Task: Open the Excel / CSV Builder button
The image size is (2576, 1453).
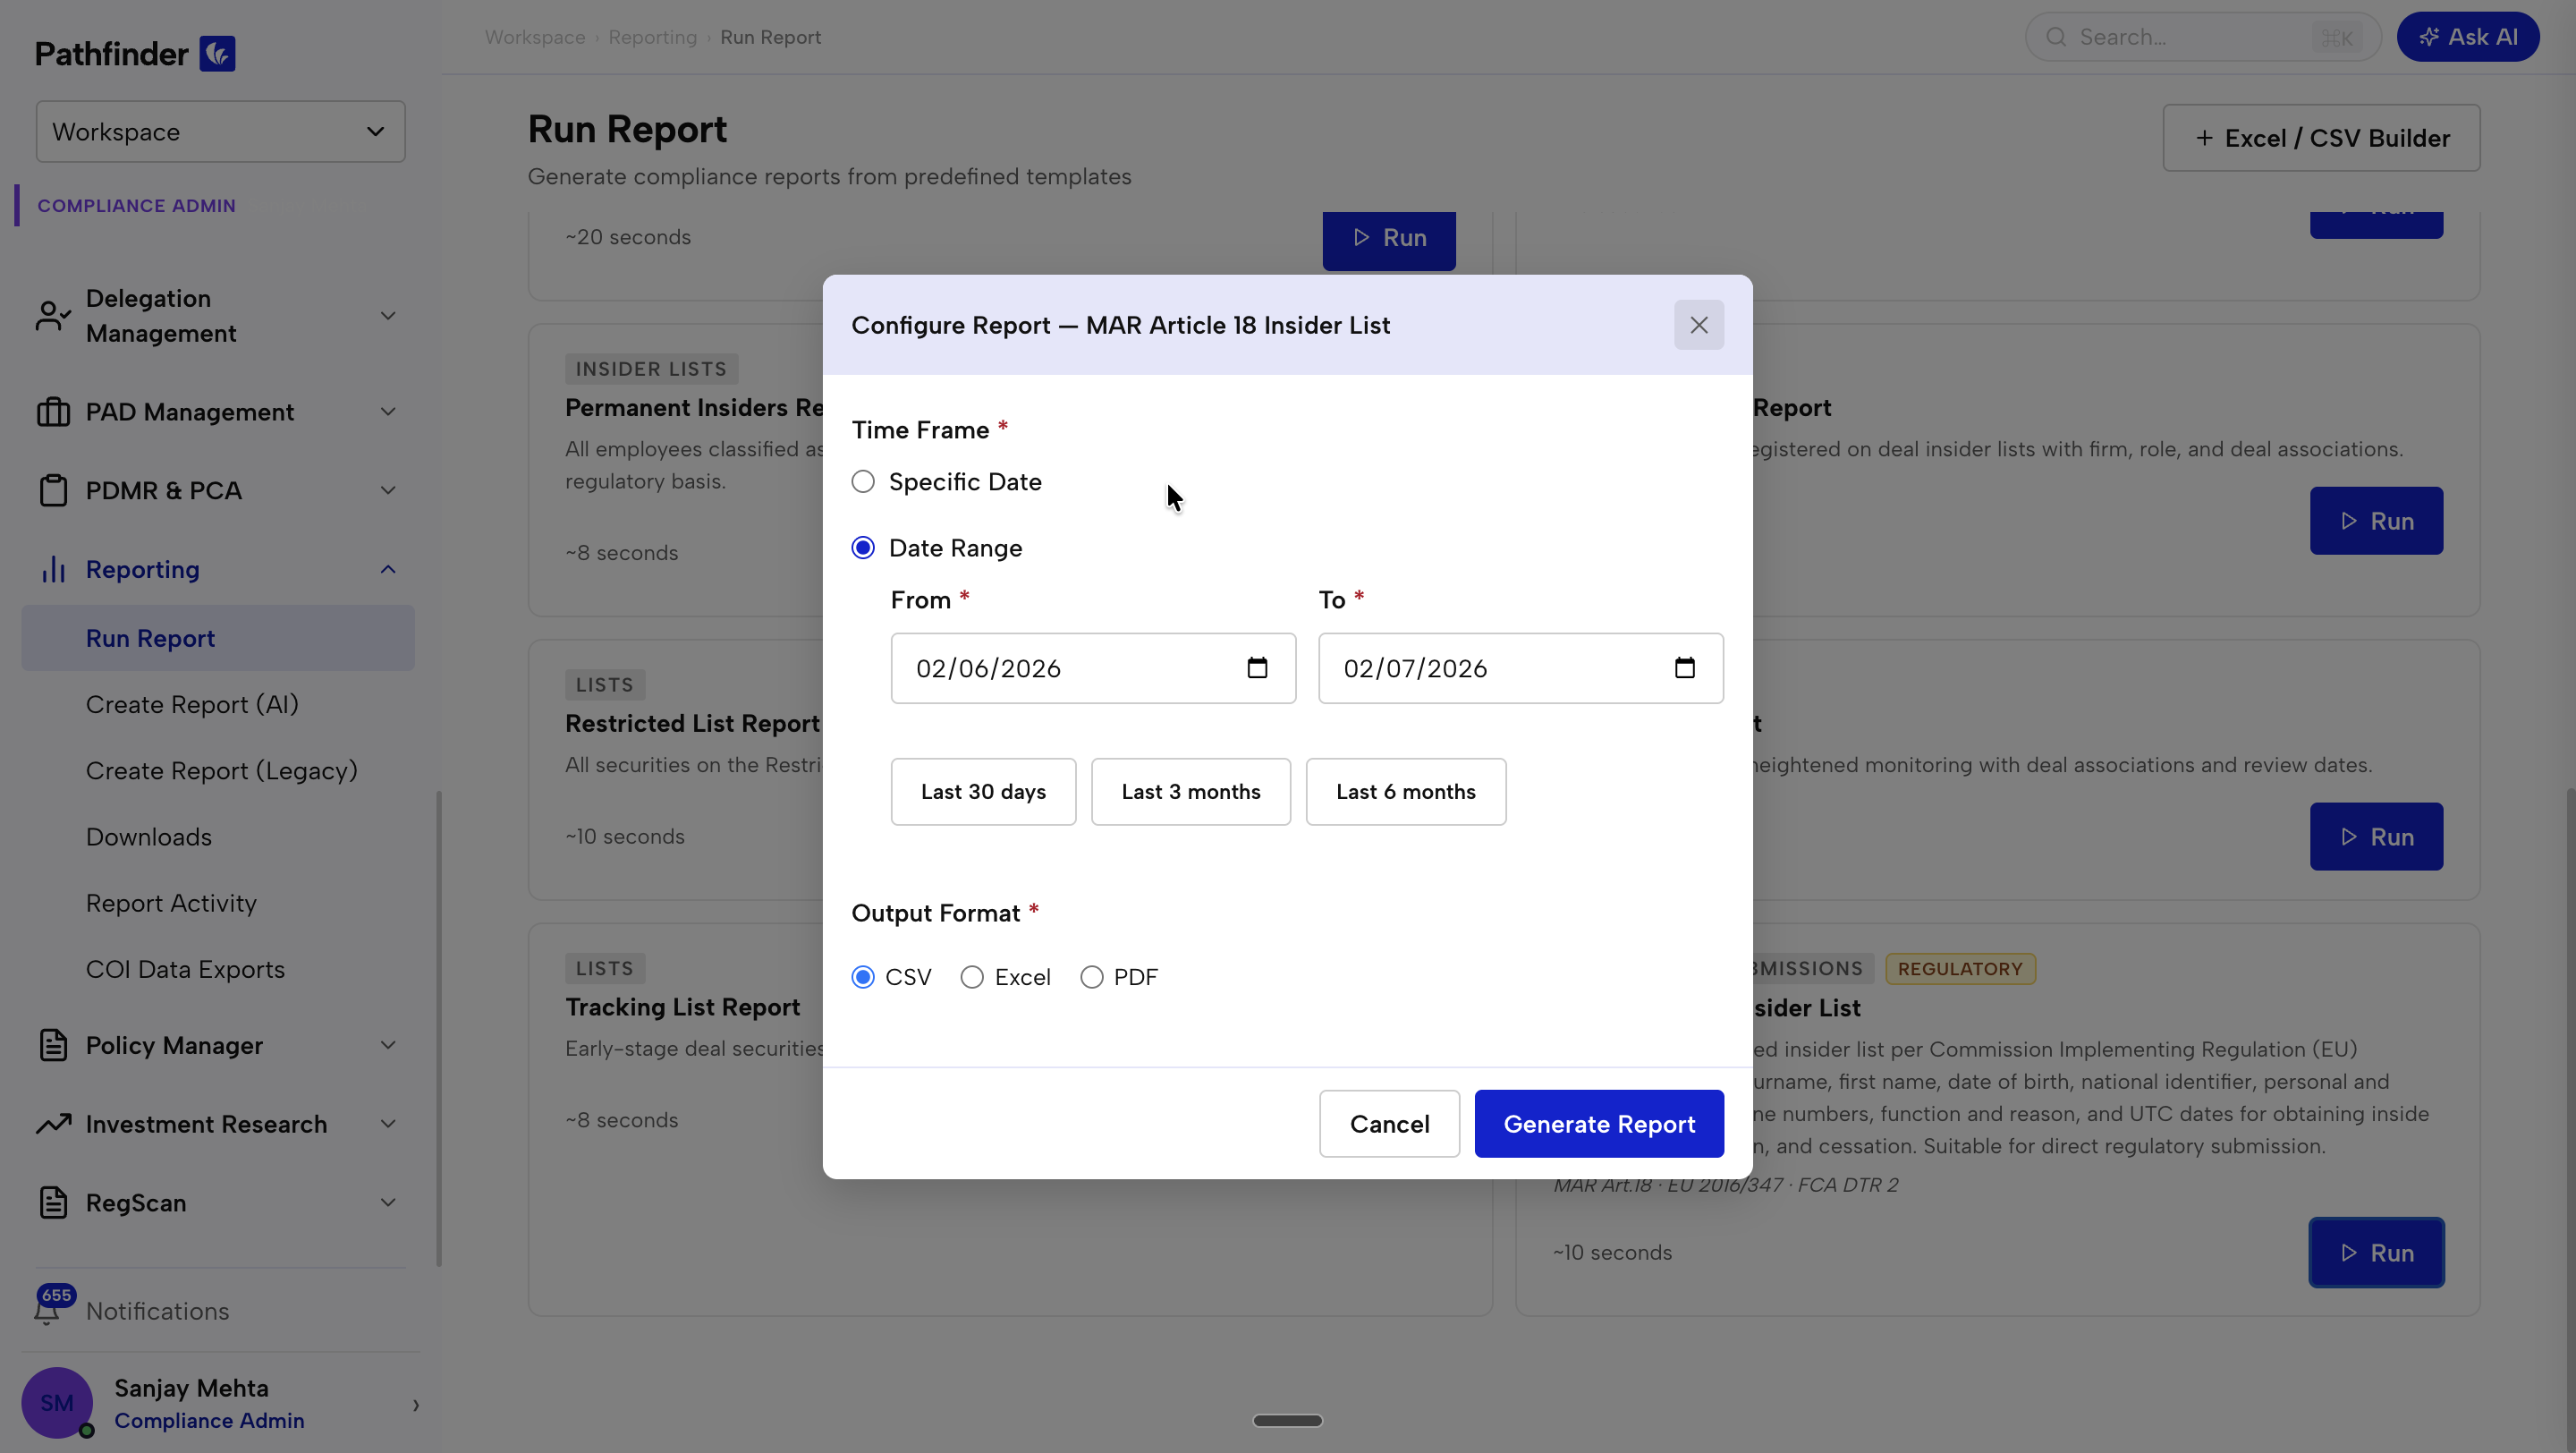Action: [2321, 138]
